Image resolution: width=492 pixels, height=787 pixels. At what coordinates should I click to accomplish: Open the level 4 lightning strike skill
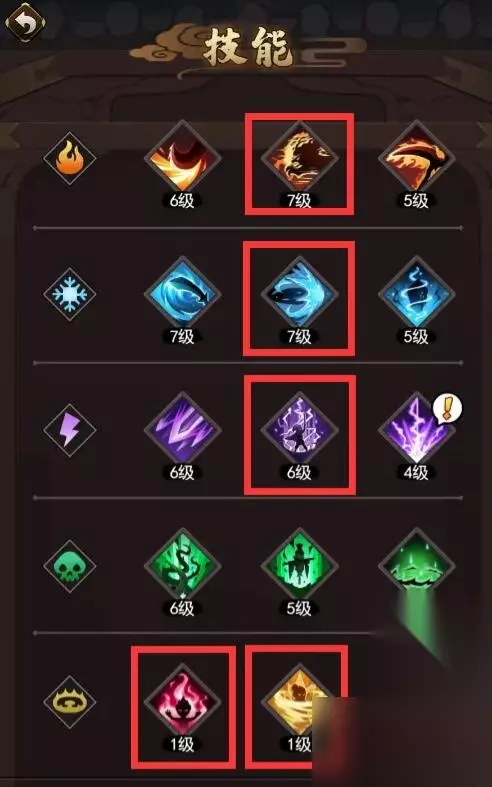(x=416, y=431)
